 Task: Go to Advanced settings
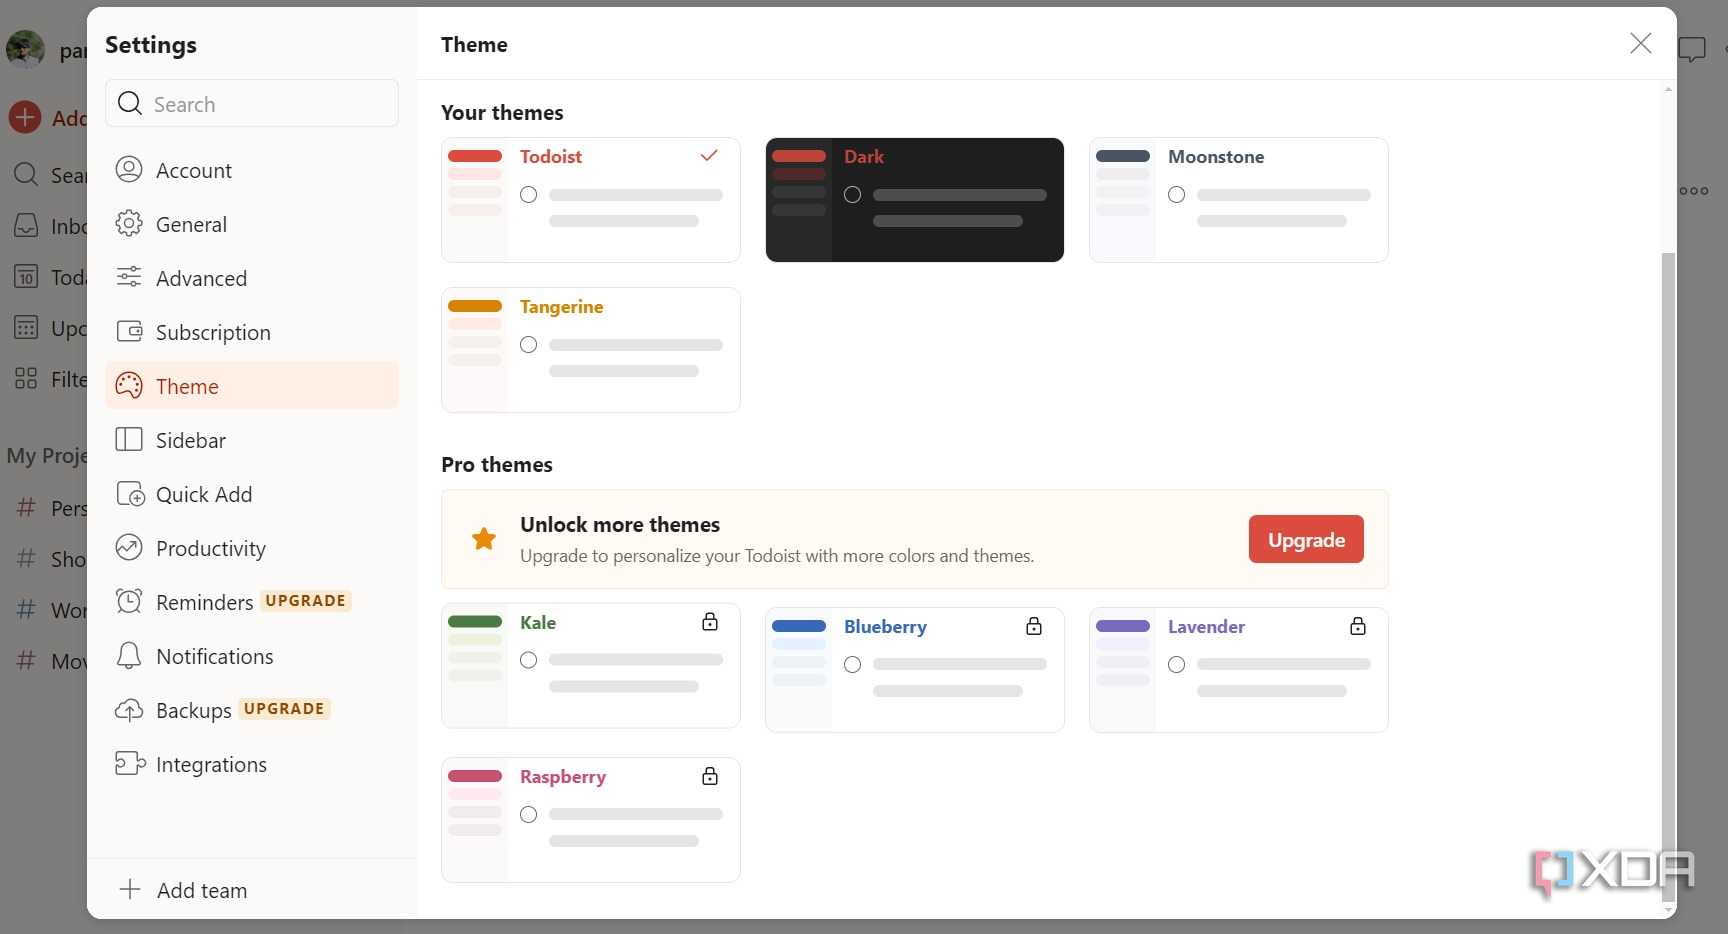[252, 278]
